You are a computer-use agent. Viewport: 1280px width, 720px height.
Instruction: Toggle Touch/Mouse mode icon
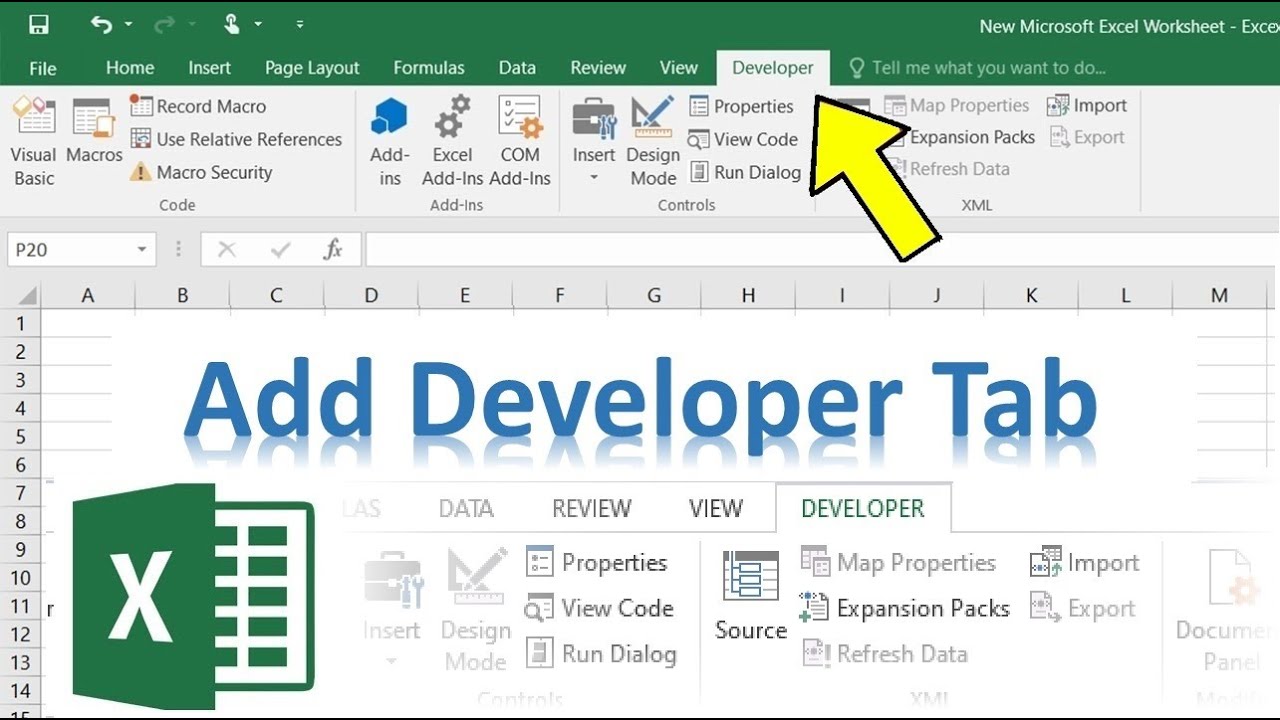click(231, 24)
